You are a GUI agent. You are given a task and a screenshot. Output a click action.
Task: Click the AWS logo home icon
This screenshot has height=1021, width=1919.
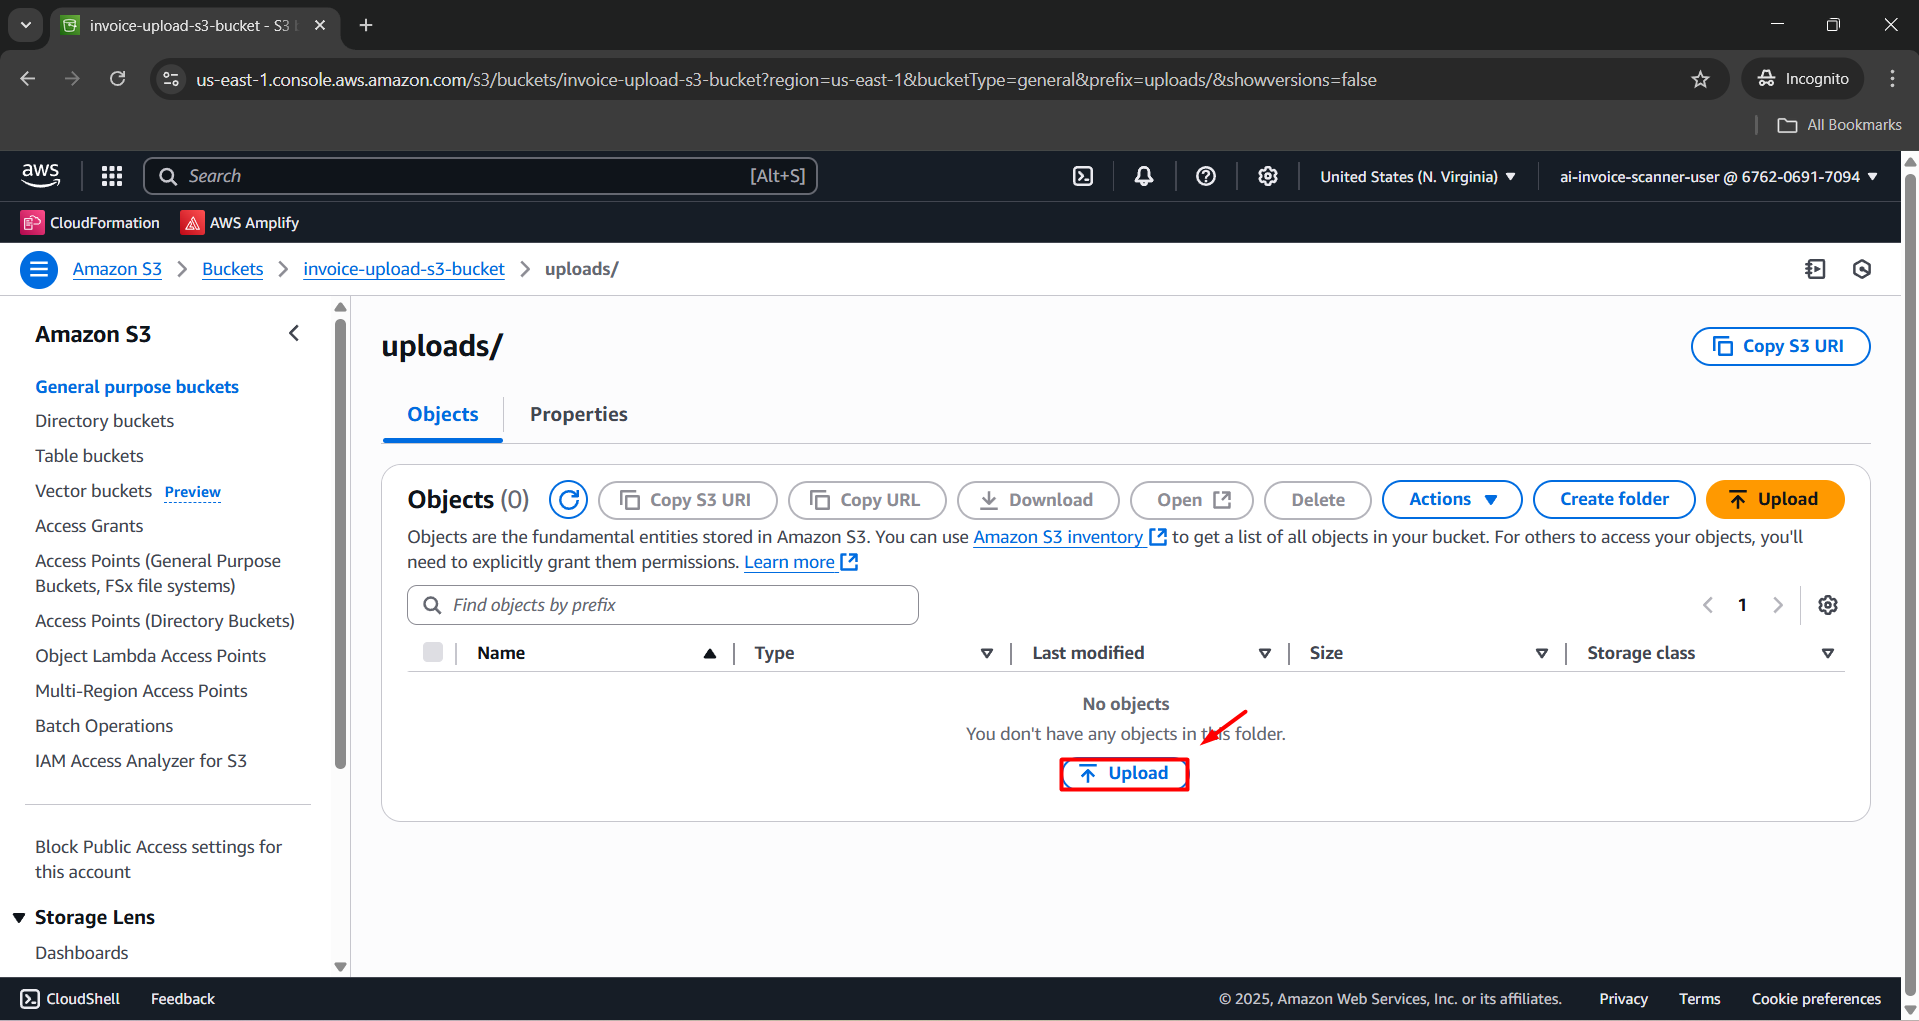click(41, 176)
